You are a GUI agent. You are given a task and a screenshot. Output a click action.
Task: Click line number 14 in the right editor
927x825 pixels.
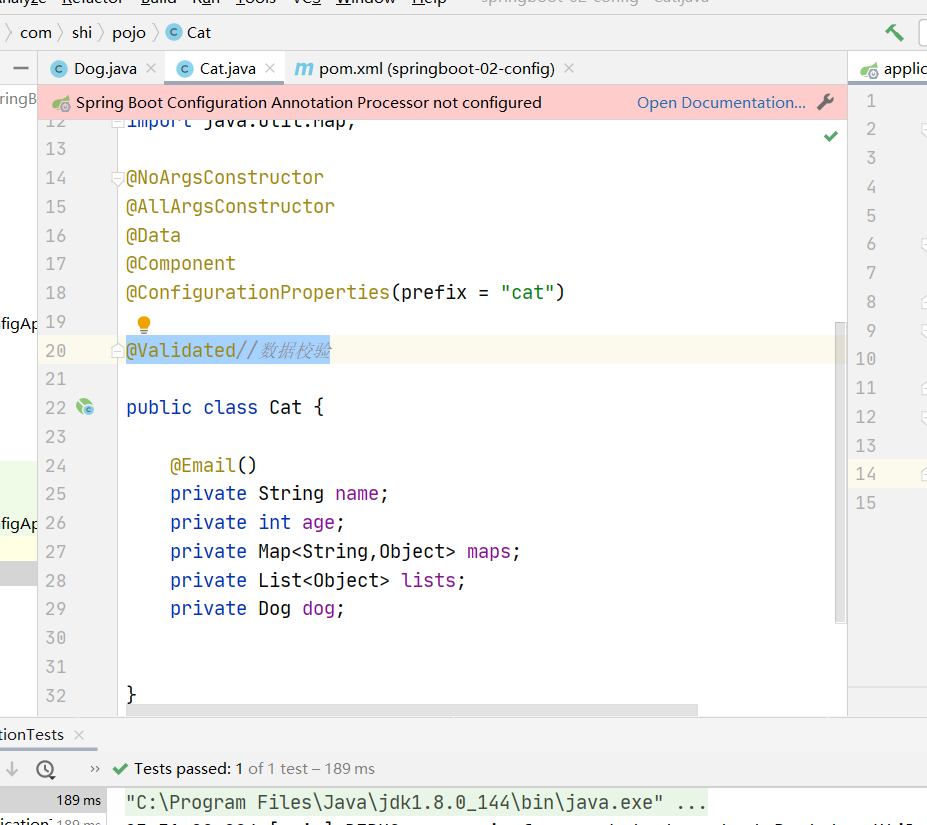[866, 474]
